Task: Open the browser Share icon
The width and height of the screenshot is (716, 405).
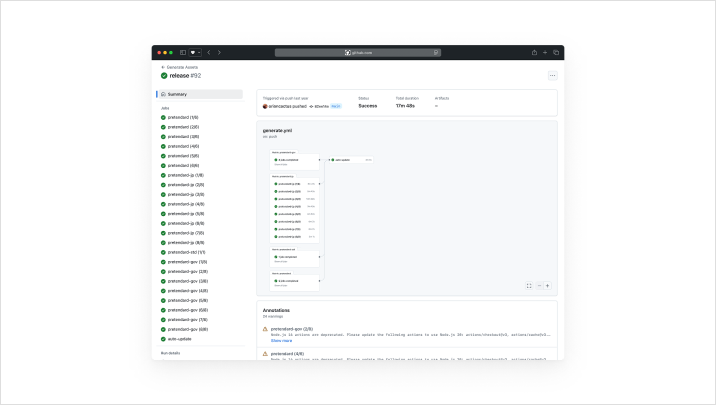Action: click(x=534, y=53)
